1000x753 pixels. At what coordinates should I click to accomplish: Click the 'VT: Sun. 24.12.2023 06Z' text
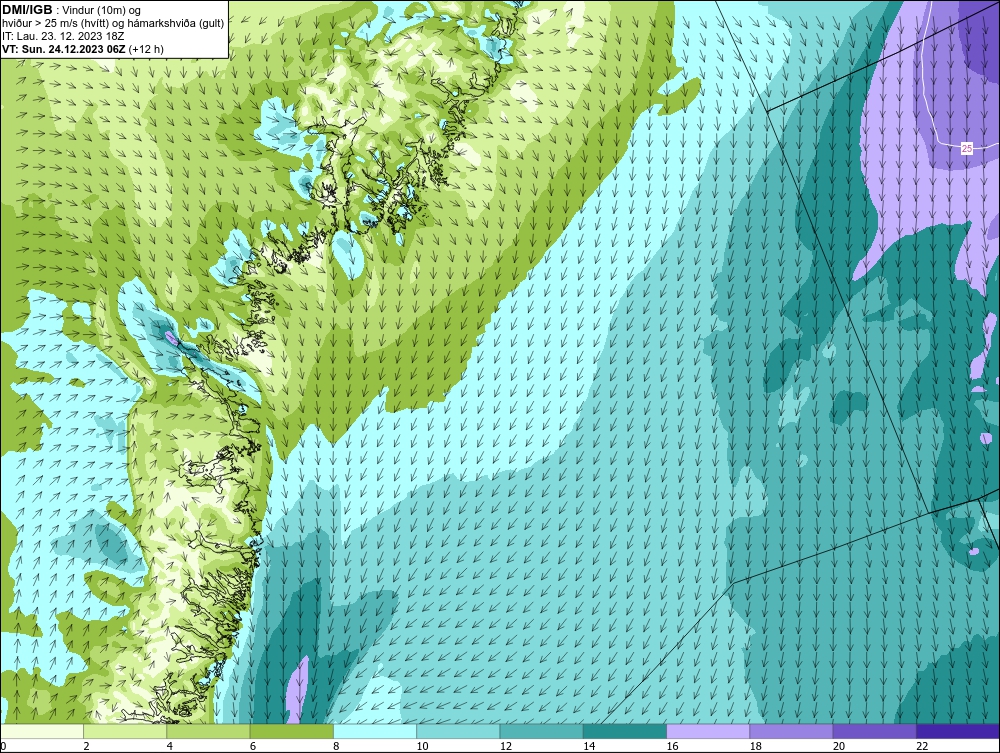64,49
